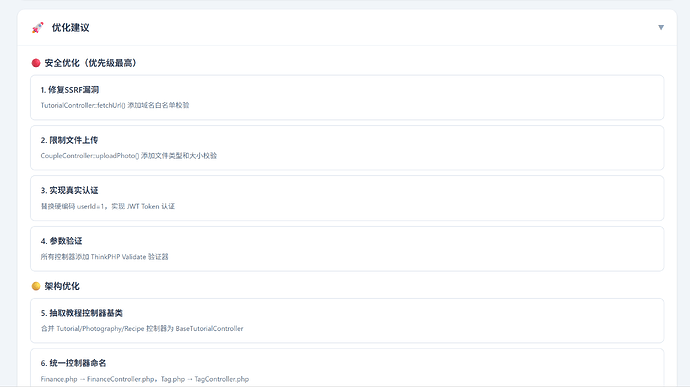Click the Finance.php → FinanceController.php description line
Screen dimensions: 690x387
tap(145, 379)
